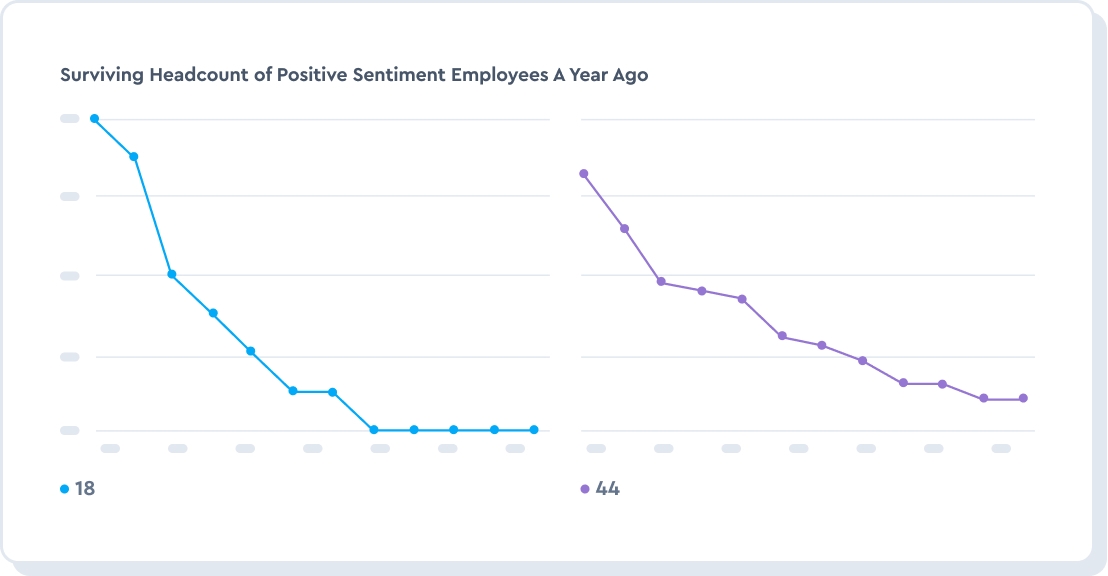This screenshot has height=576, width=1108.
Task: Click the third data point on the purple line
Action: point(661,282)
